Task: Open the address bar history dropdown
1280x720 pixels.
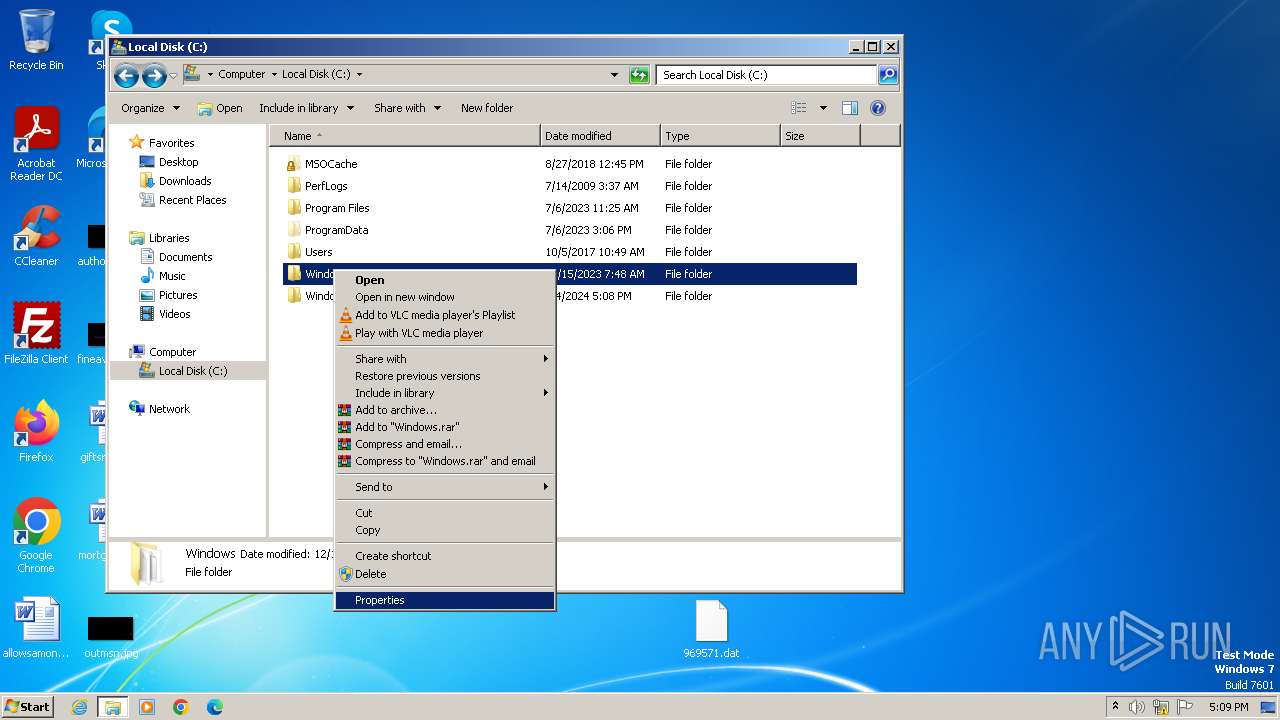Action: tap(614, 75)
